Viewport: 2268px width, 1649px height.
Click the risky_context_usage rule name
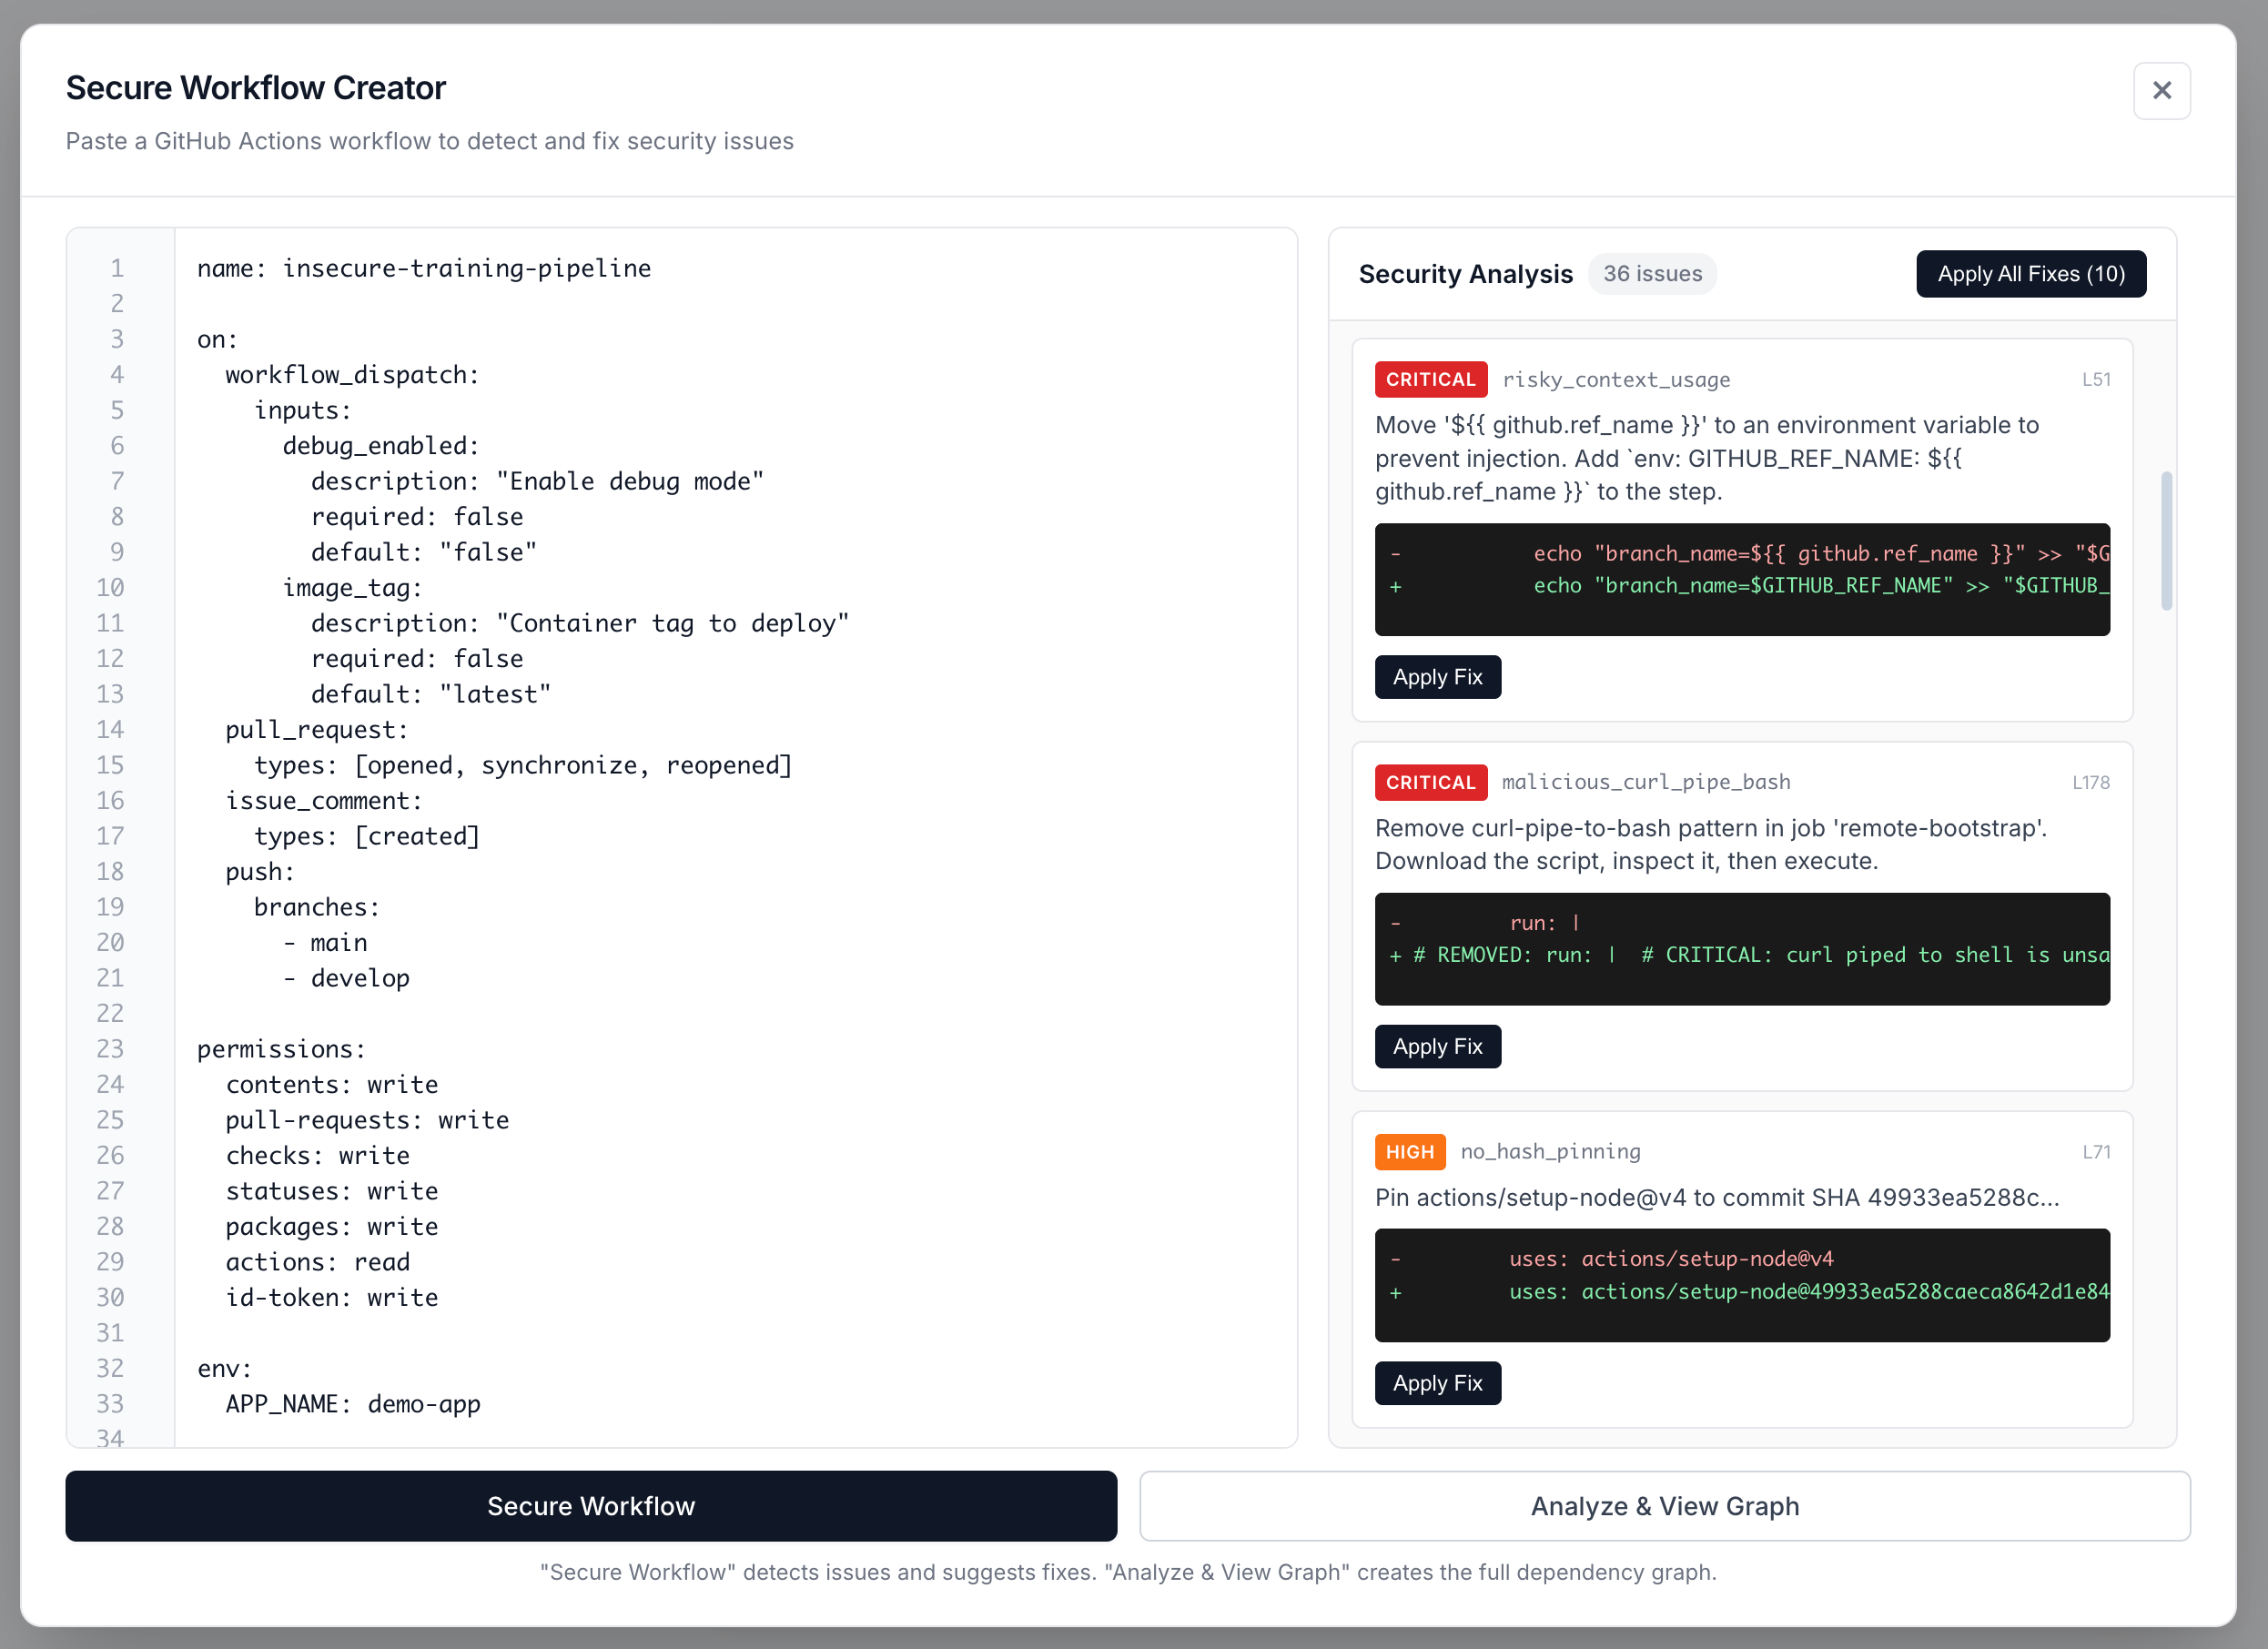[1615, 380]
